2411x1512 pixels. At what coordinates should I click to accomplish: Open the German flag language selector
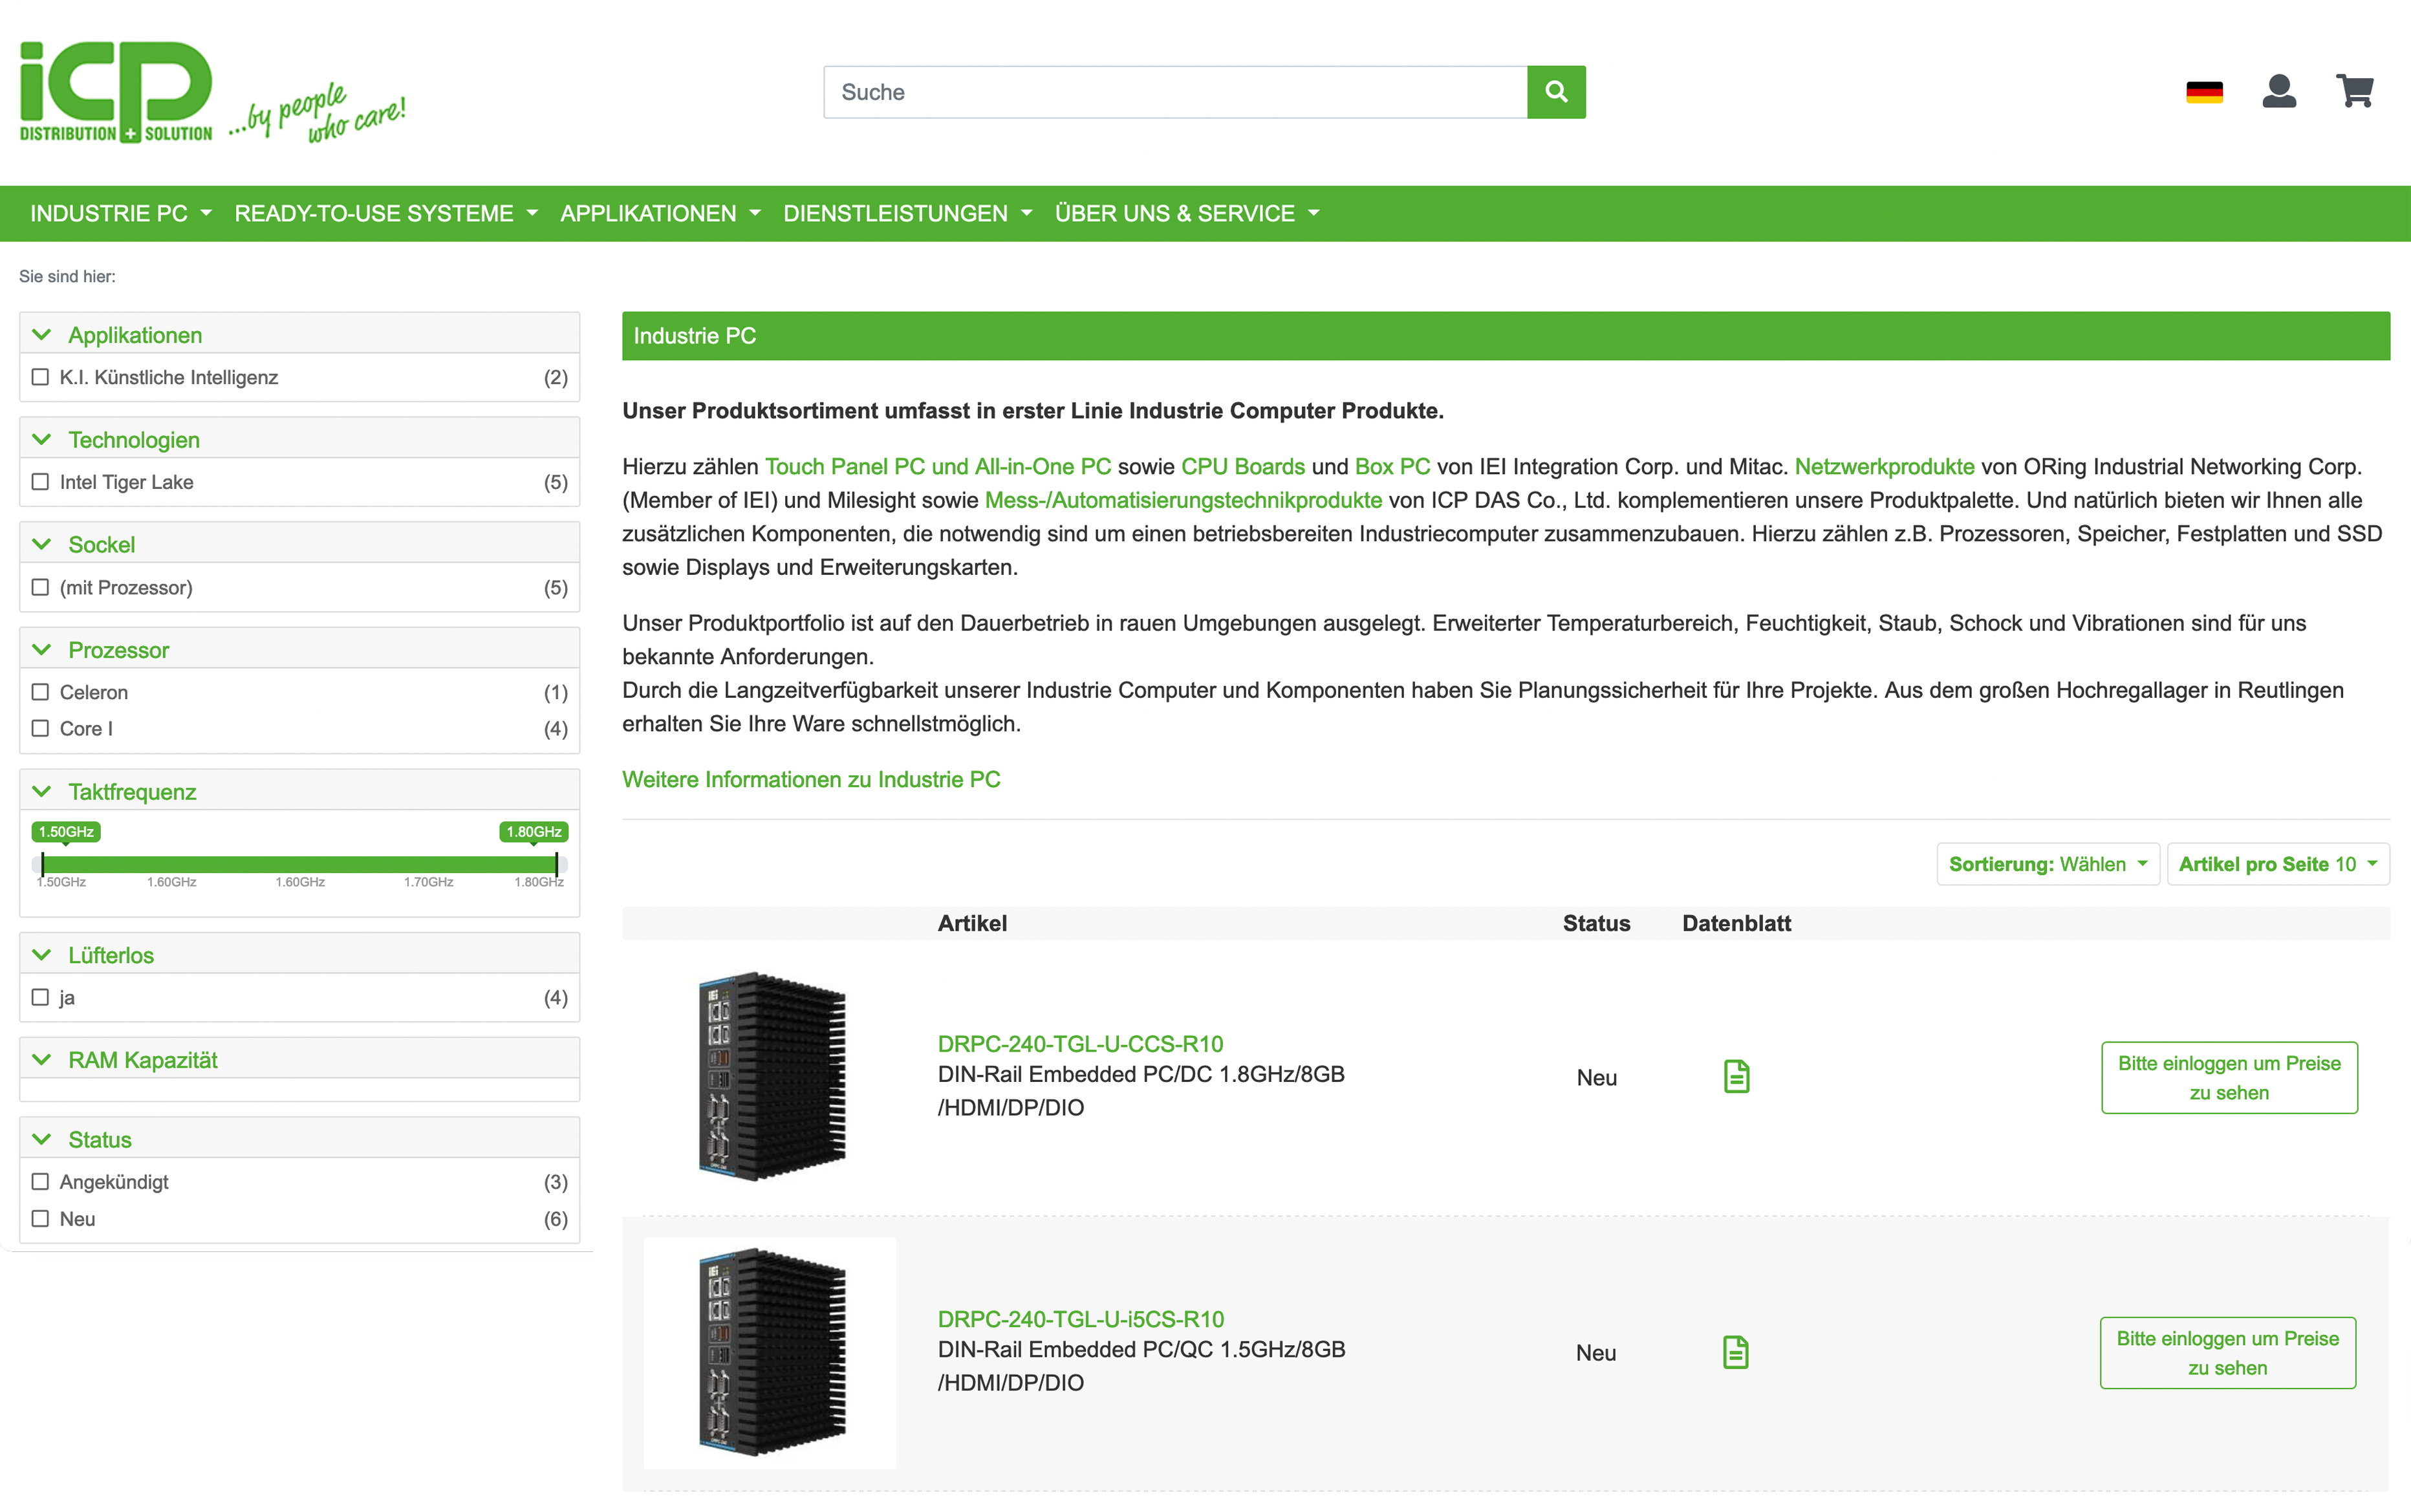click(x=2204, y=92)
